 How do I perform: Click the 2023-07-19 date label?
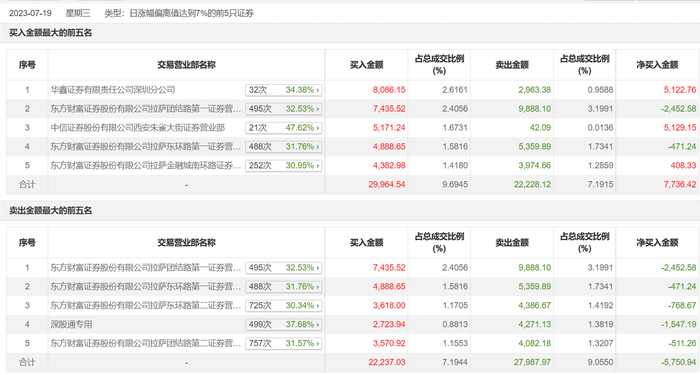pyautogui.click(x=30, y=13)
